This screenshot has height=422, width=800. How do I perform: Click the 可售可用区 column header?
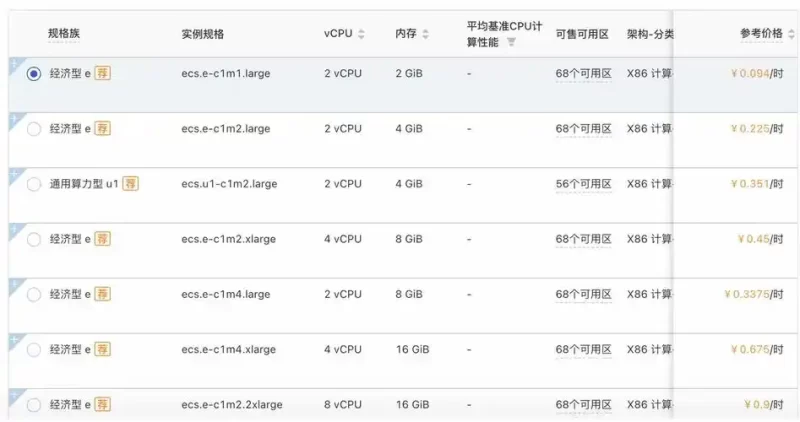coord(583,34)
